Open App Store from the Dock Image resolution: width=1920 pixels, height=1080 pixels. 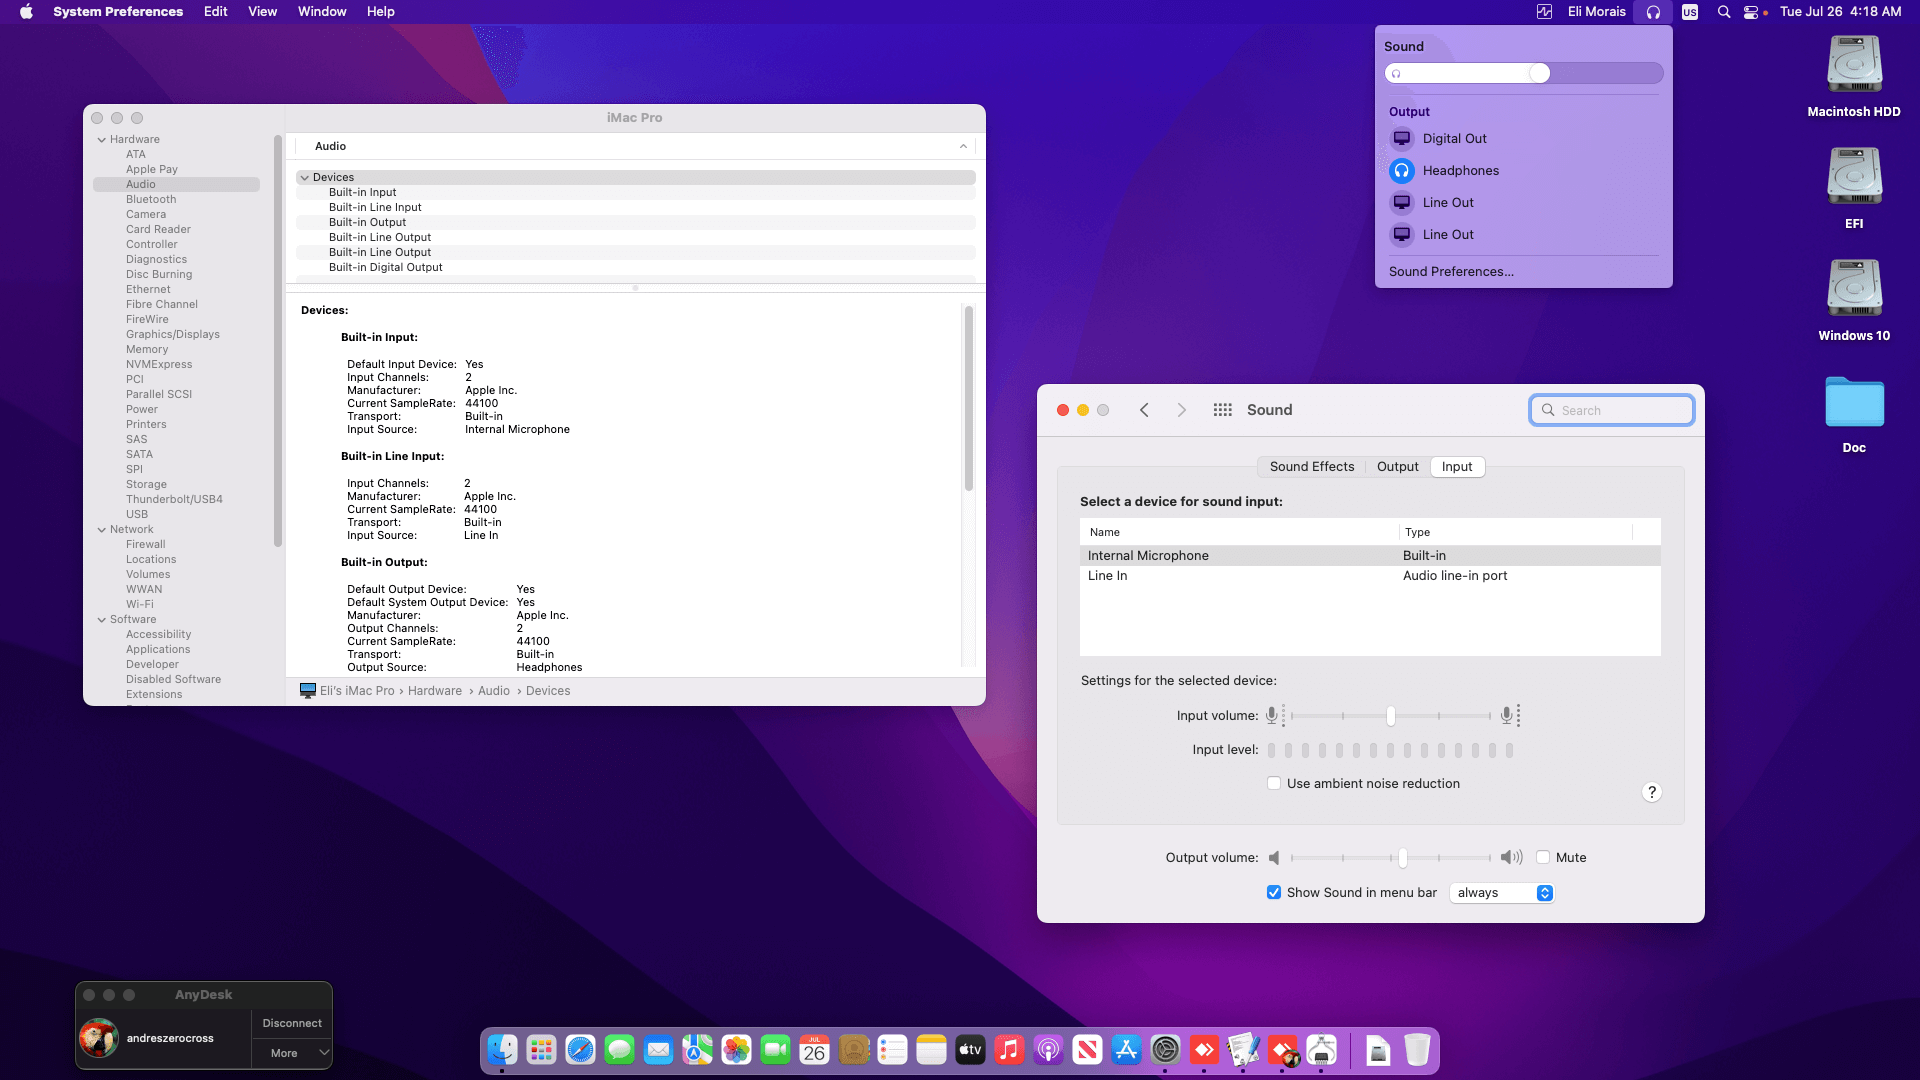pyautogui.click(x=1126, y=1050)
